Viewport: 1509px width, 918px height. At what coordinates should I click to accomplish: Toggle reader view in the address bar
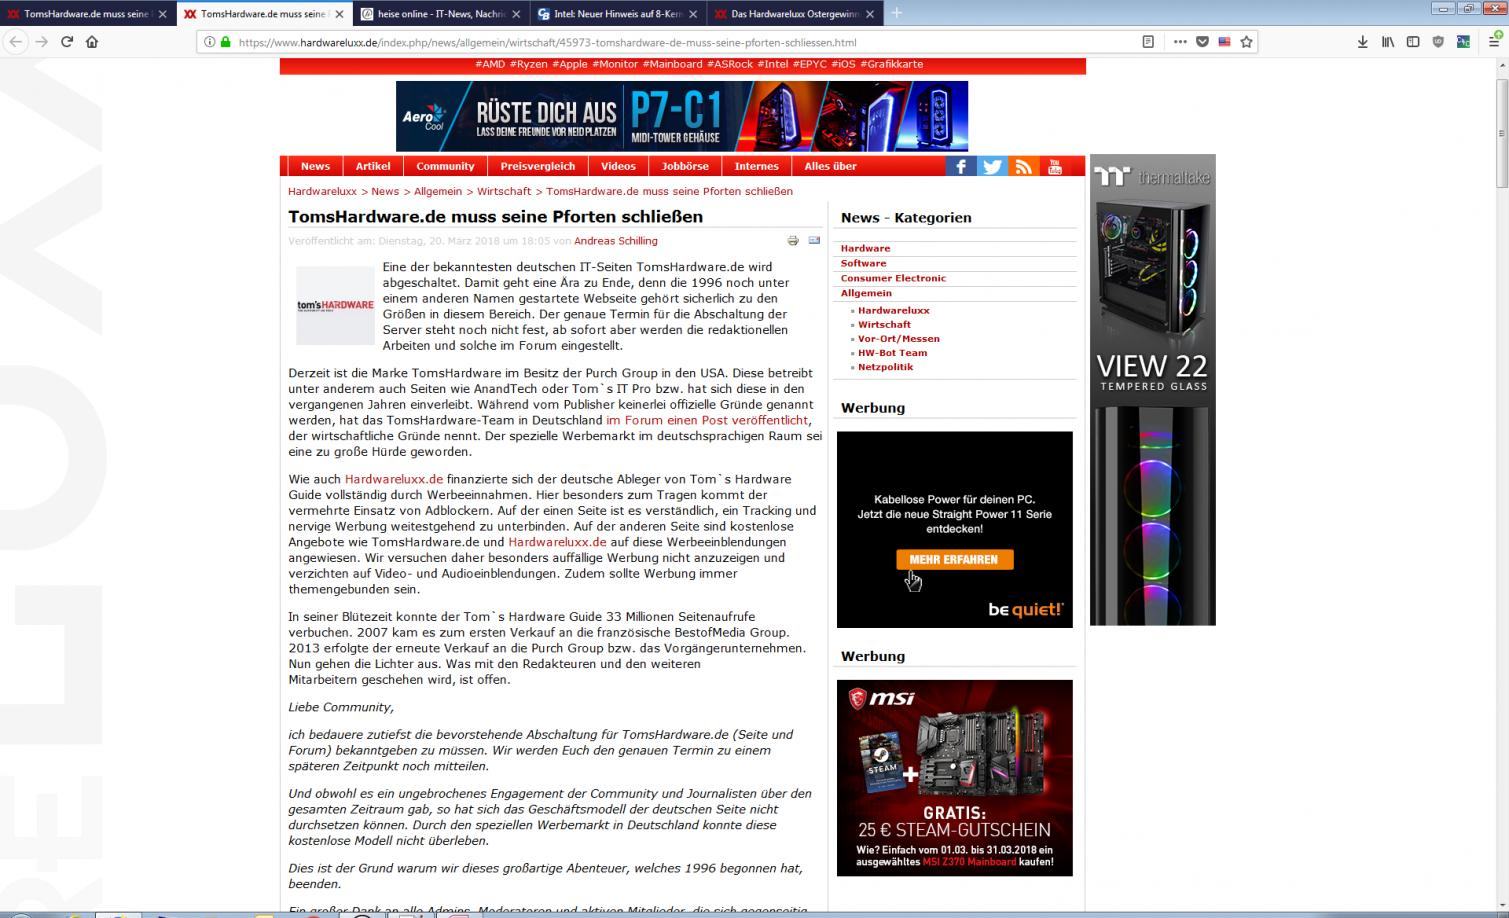tap(1148, 42)
